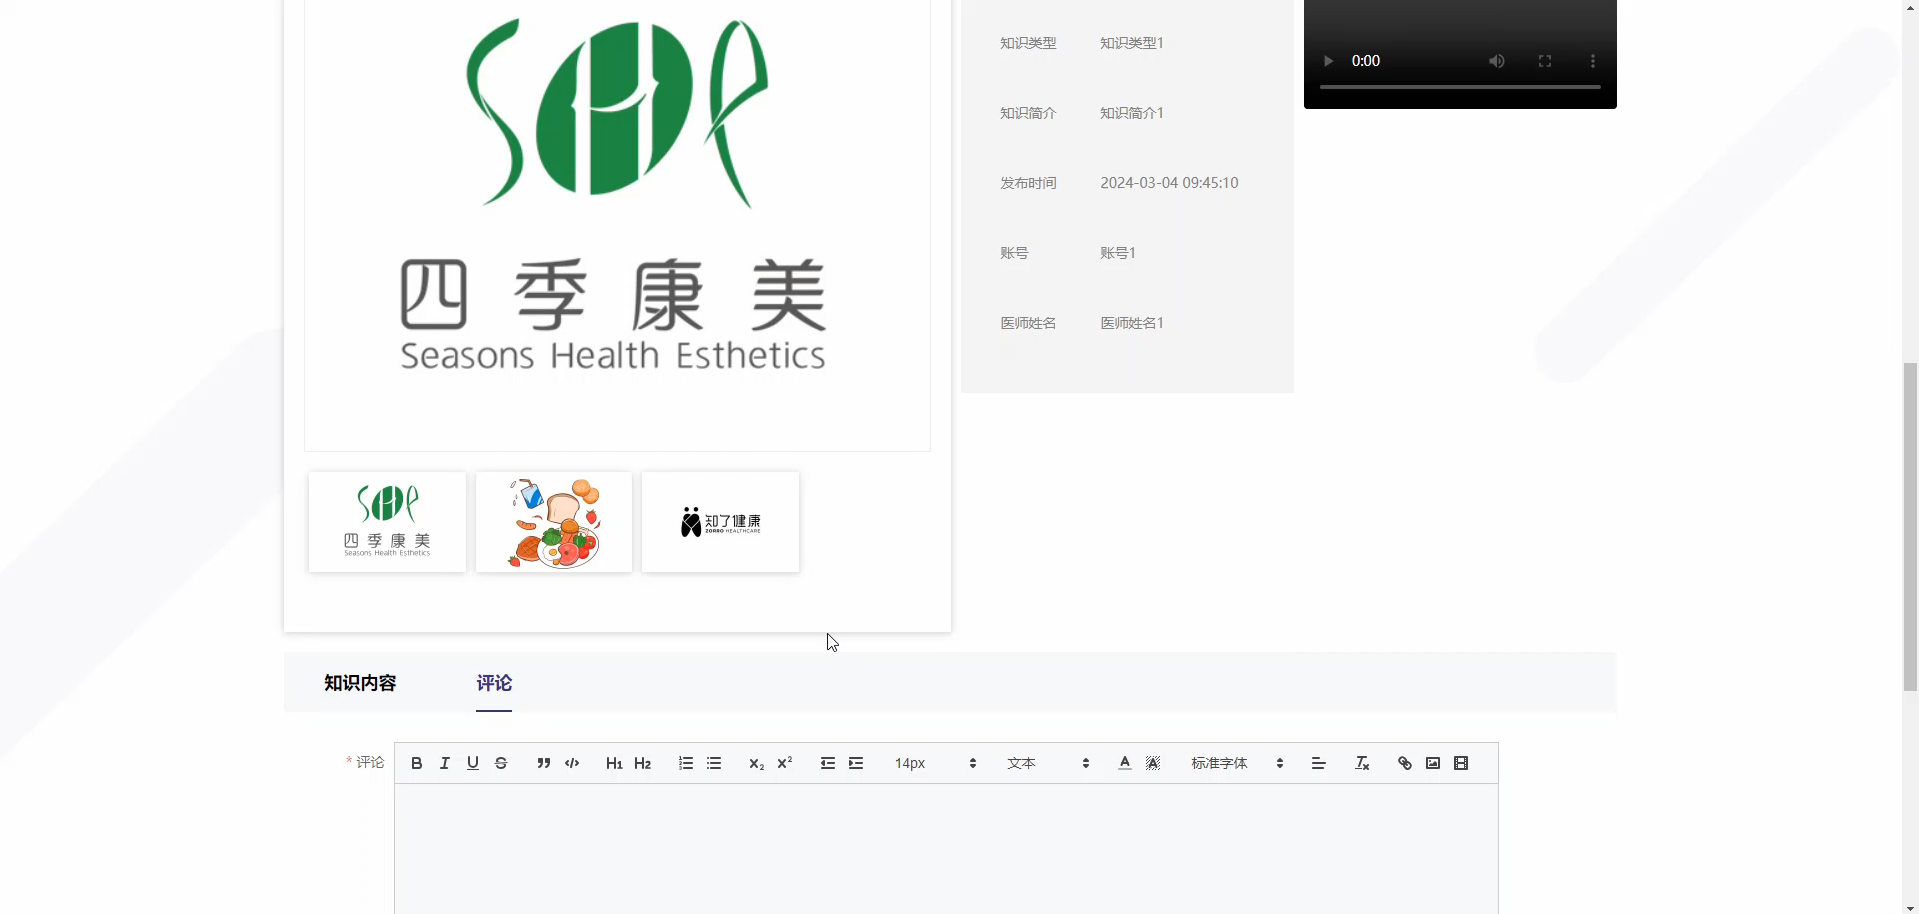Open the text background color picker
The image size is (1919, 914).
pos(1153,763)
